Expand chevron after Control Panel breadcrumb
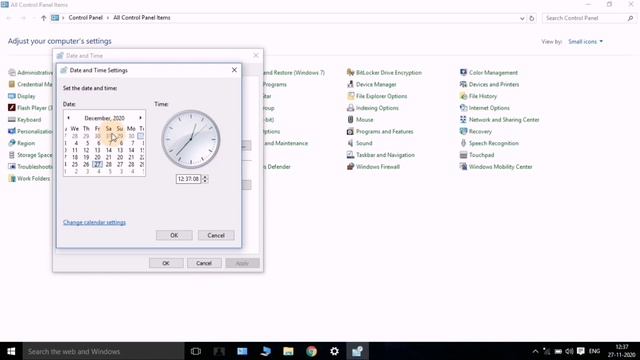 click(108, 18)
